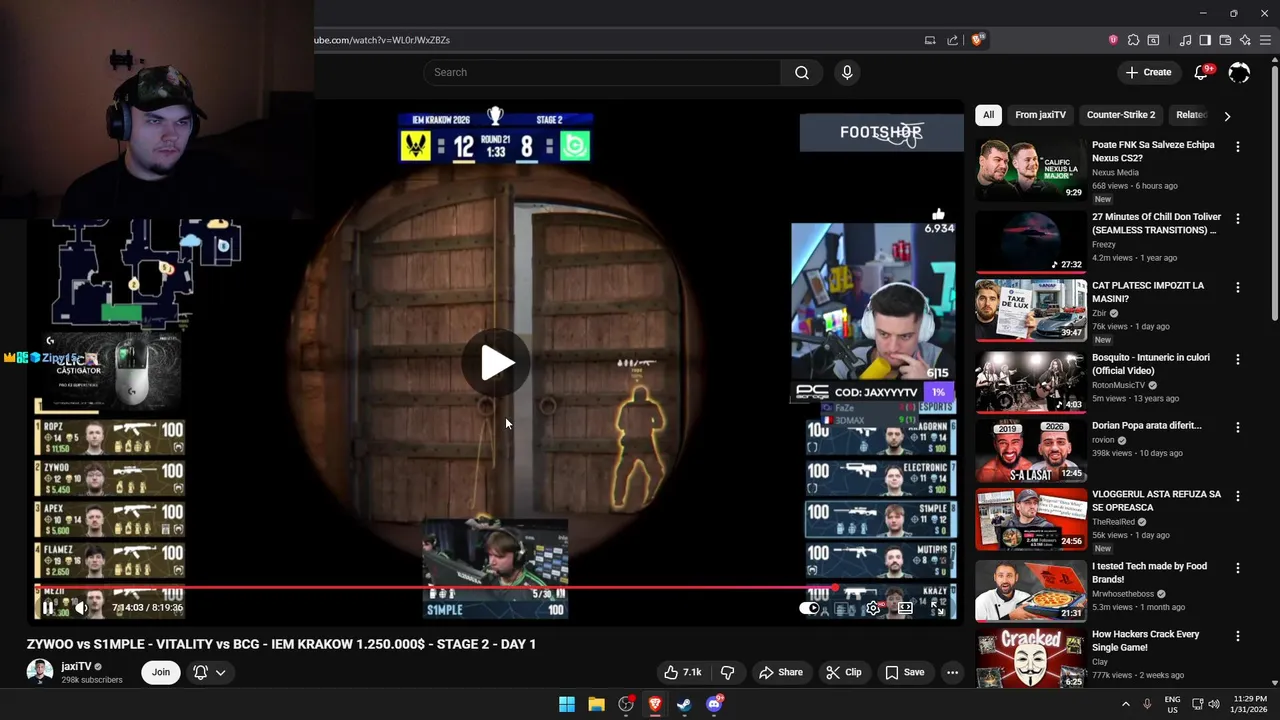Open Discord from the taskbar
Image resolution: width=1280 pixels, height=720 pixels.
click(x=714, y=704)
